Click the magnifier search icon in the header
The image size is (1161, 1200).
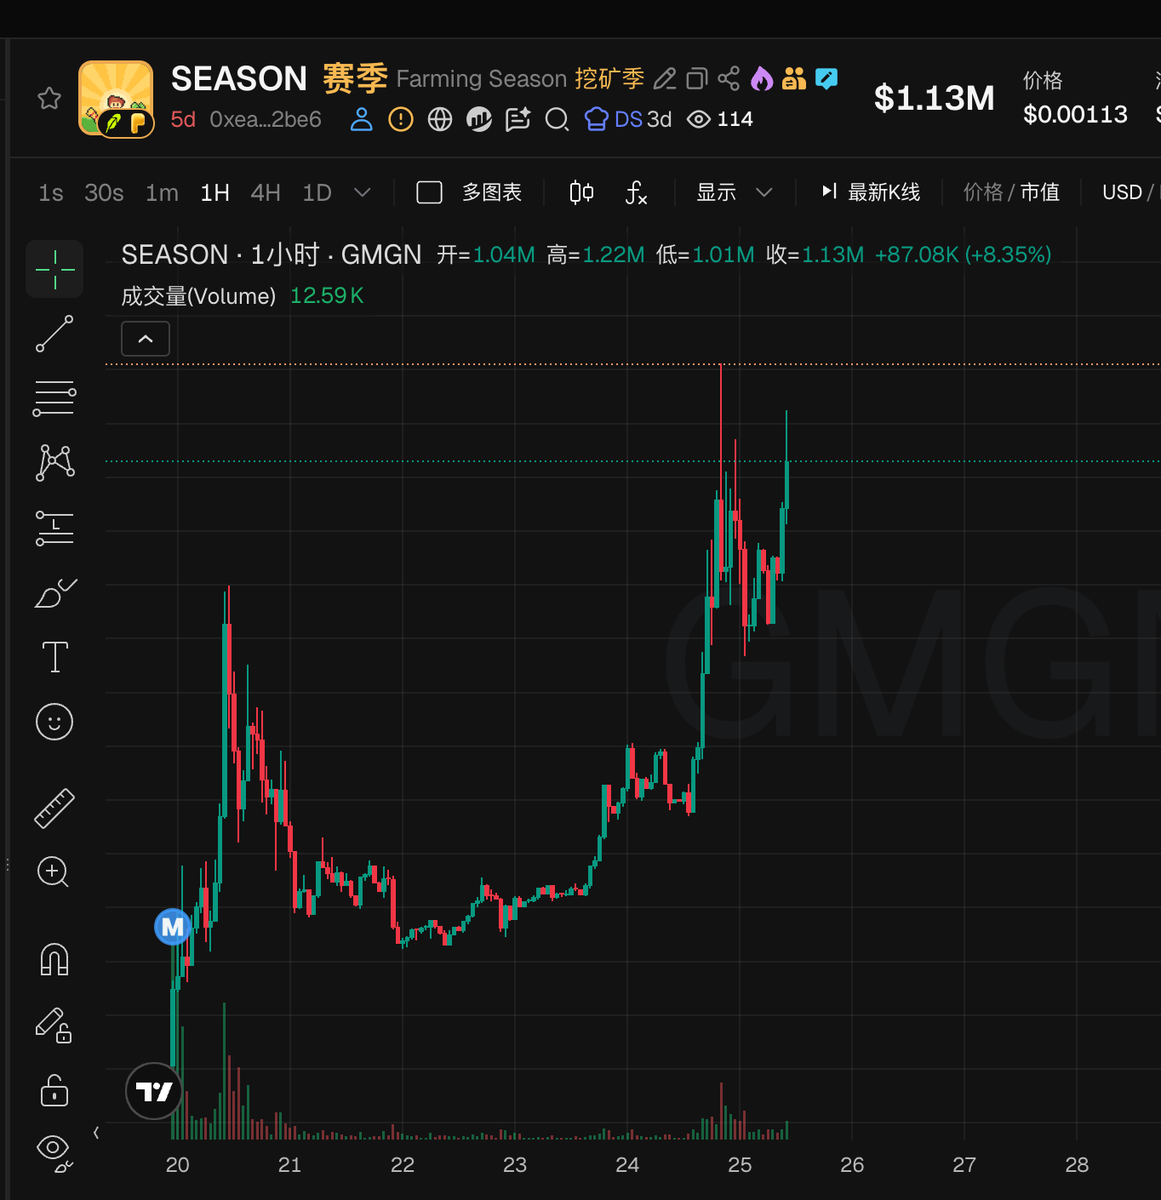pos(557,120)
